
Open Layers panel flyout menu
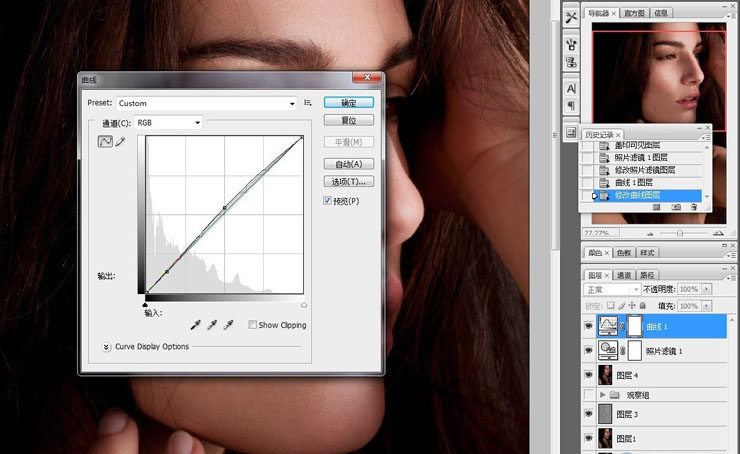[x=732, y=277]
